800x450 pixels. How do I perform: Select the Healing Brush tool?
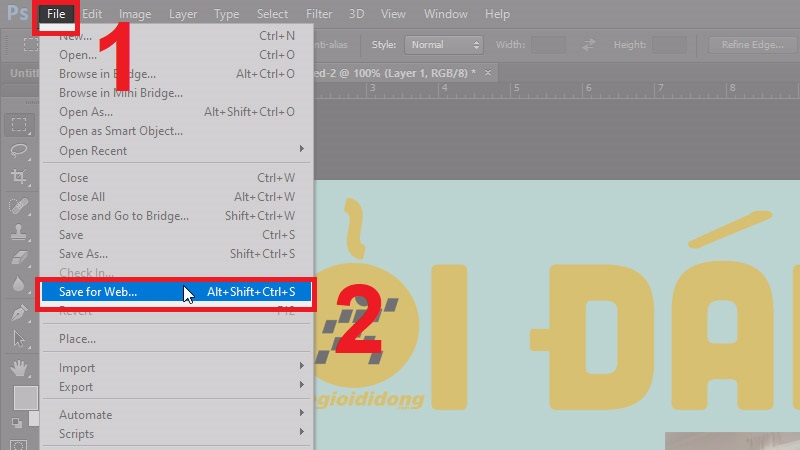click(x=19, y=206)
